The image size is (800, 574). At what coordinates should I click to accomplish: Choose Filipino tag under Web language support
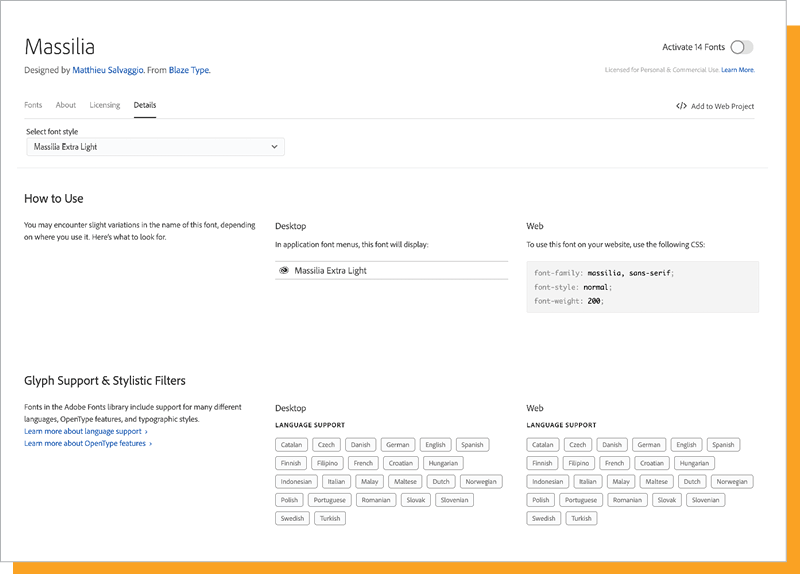pos(579,463)
